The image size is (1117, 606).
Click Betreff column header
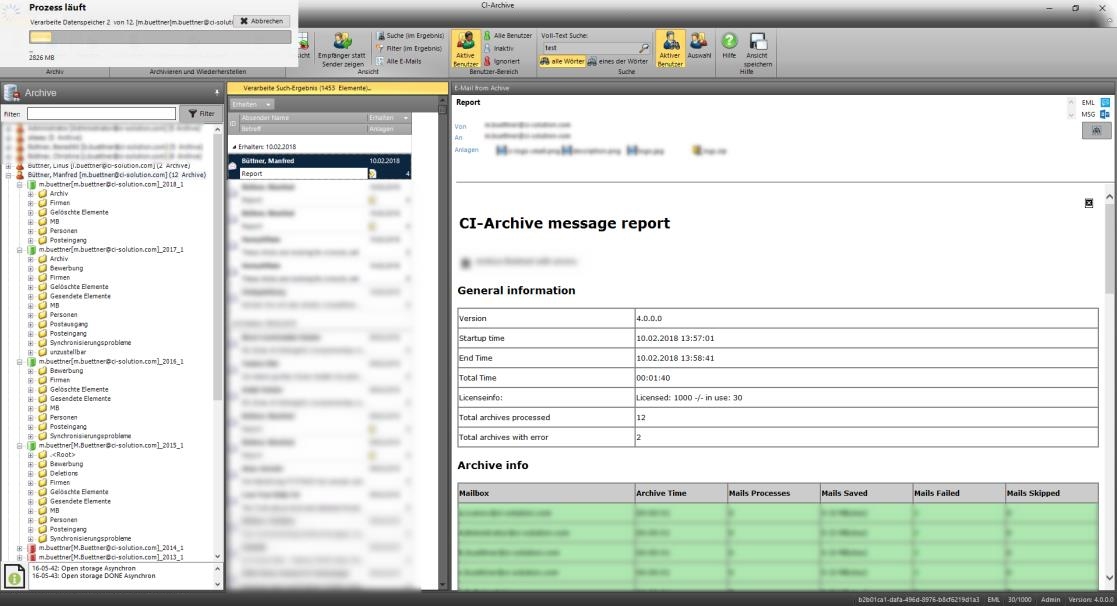pyautogui.click(x=303, y=129)
